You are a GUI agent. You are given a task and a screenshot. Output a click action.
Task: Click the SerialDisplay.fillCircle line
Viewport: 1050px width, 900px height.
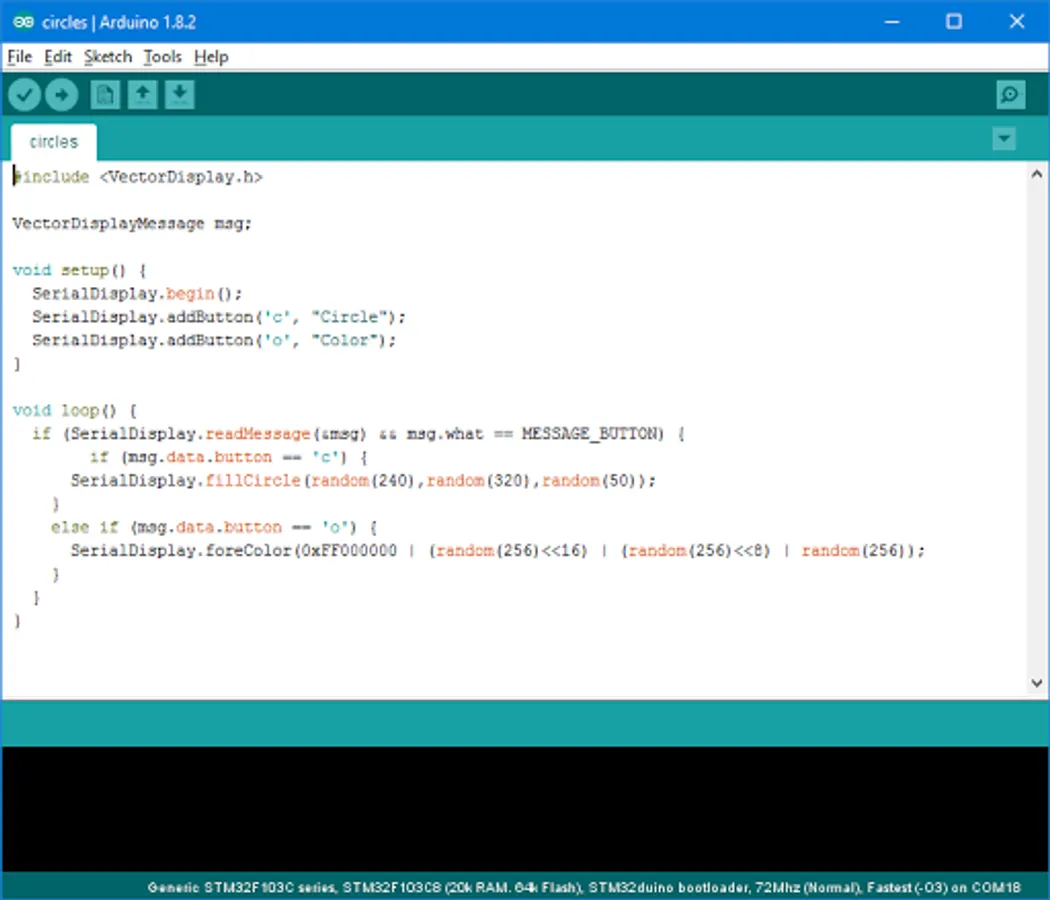click(x=364, y=481)
